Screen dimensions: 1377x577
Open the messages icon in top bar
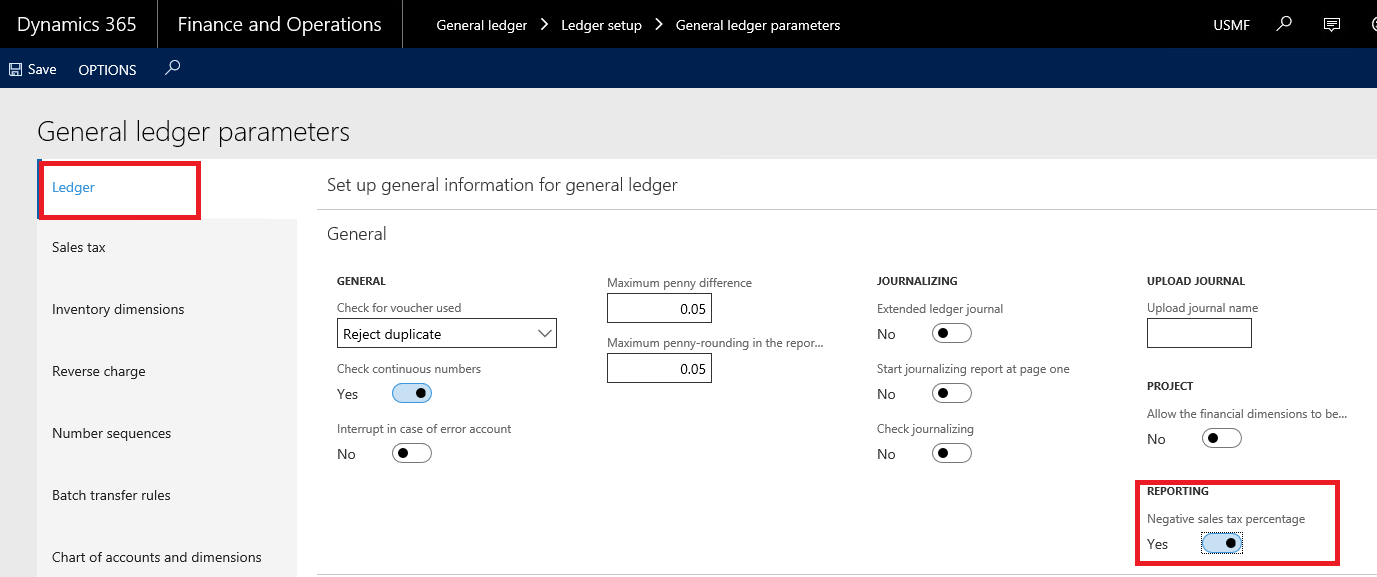point(1332,24)
